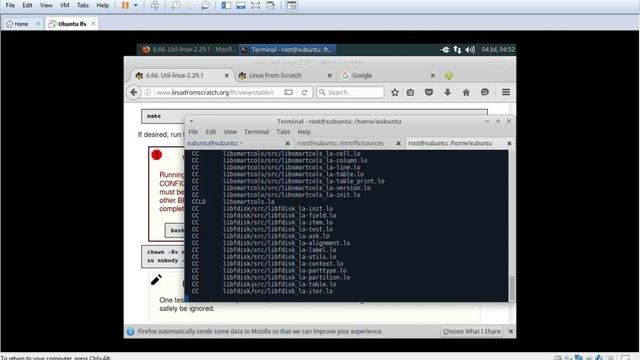
Task: Open VMware Tabs menu
Action: tap(83, 5)
